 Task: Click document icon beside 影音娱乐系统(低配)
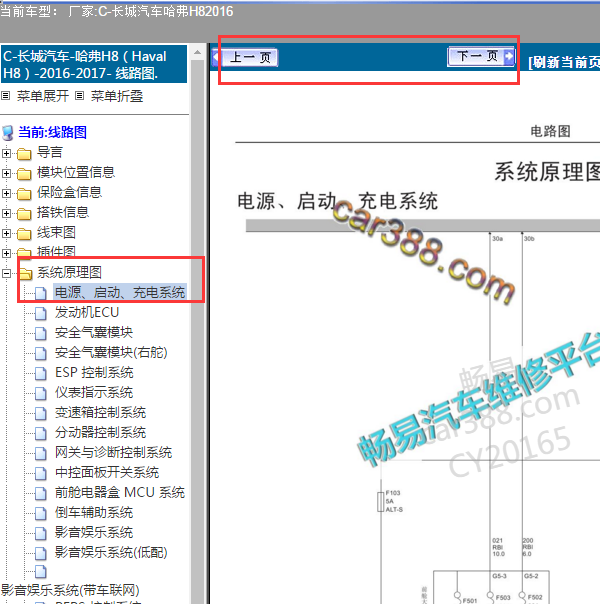coord(40,554)
